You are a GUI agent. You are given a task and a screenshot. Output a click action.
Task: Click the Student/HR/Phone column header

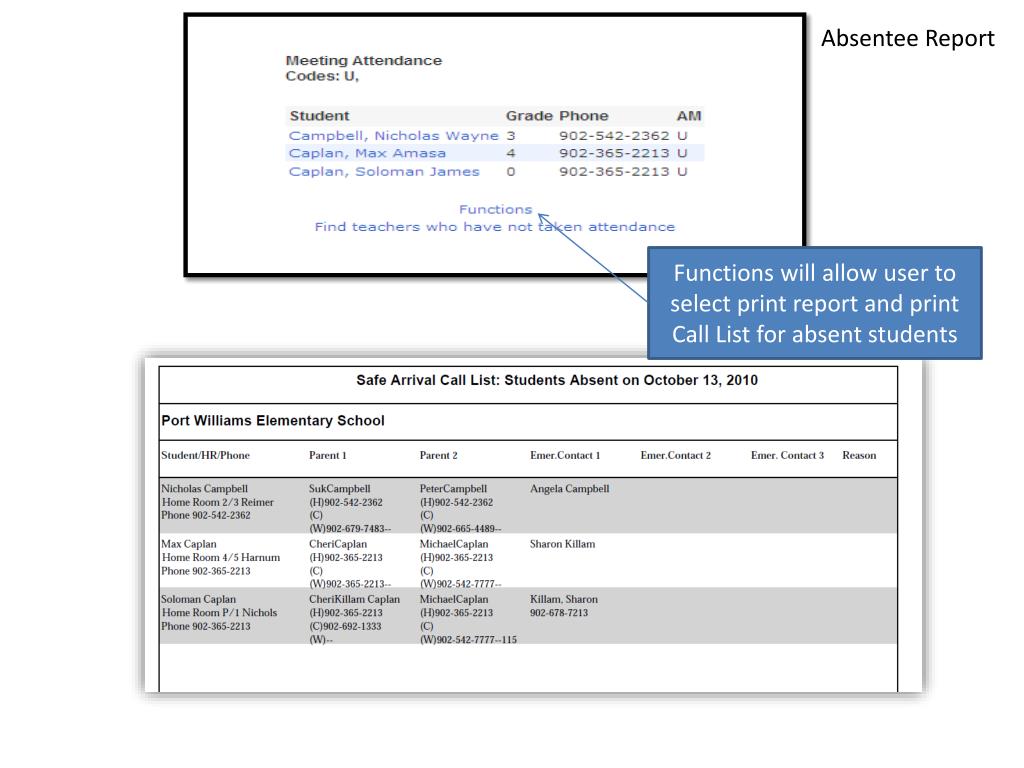(205, 455)
